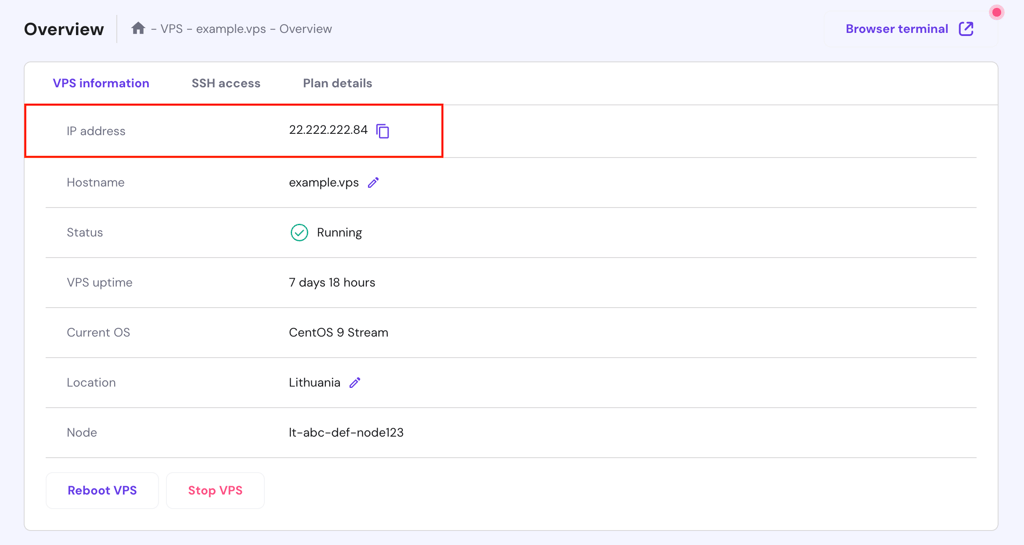Click the node value lt-abc-def-node123
The image size is (1024, 545).
coord(347,433)
